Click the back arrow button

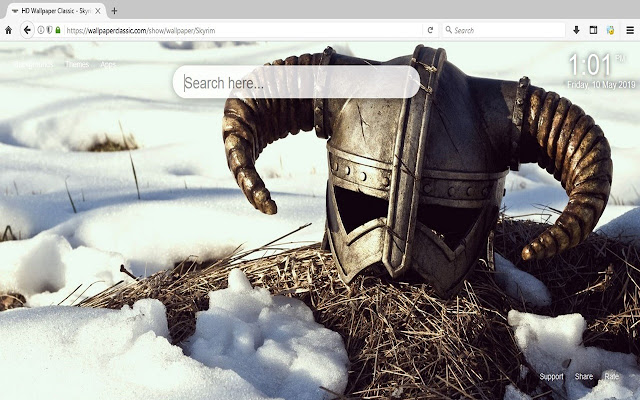point(27,30)
